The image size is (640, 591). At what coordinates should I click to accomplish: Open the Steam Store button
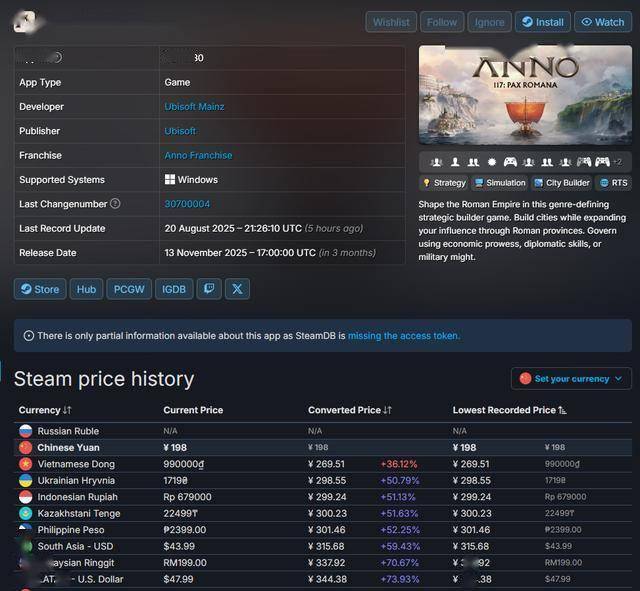point(40,289)
